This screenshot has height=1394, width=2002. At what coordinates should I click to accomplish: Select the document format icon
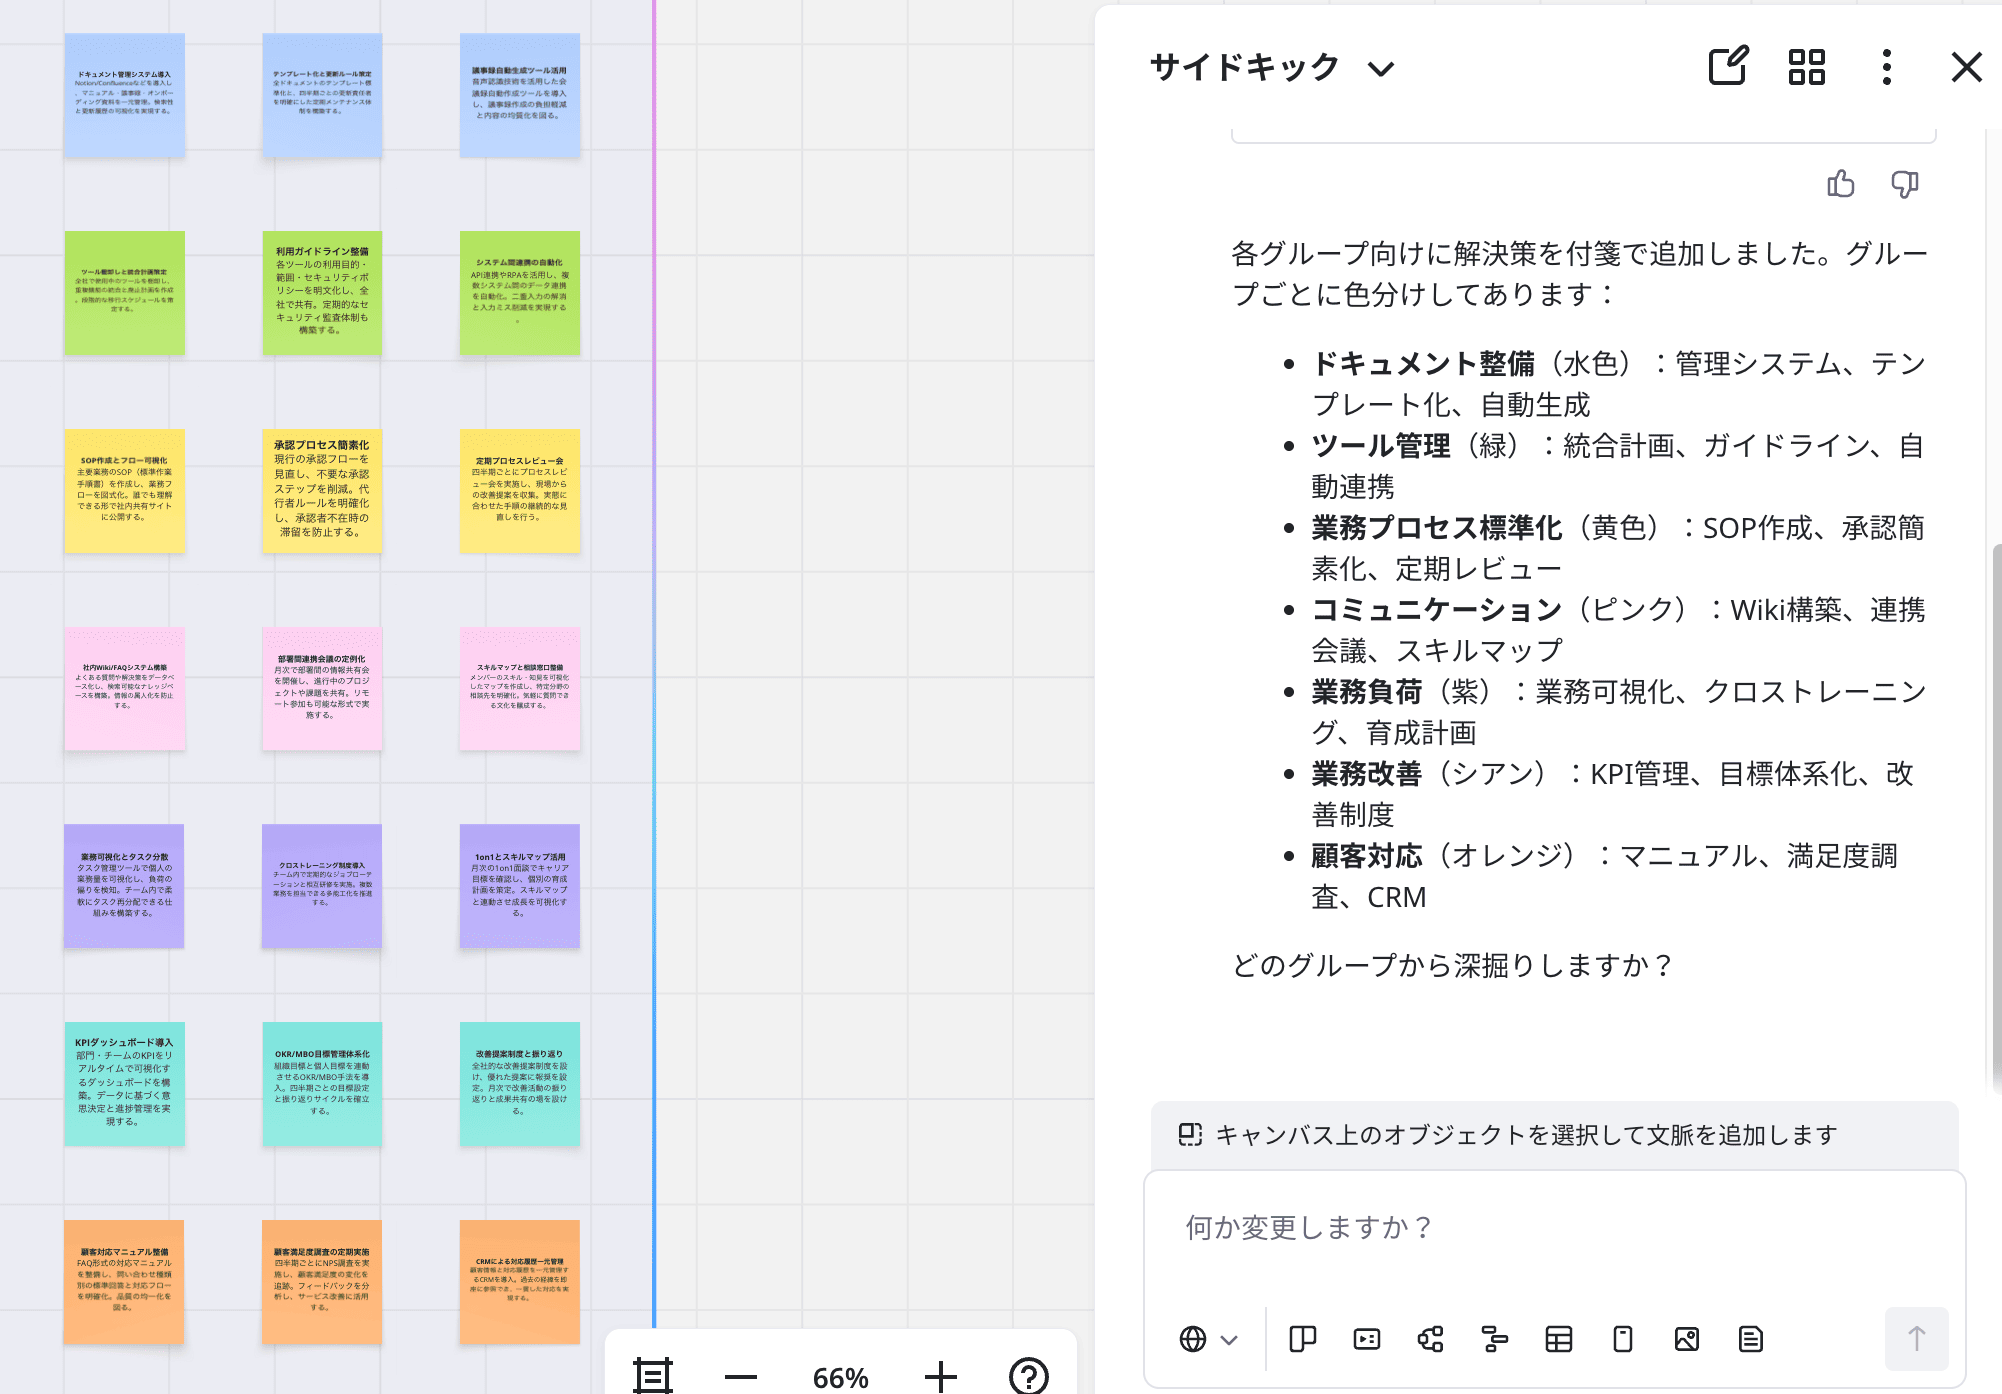(1750, 1339)
